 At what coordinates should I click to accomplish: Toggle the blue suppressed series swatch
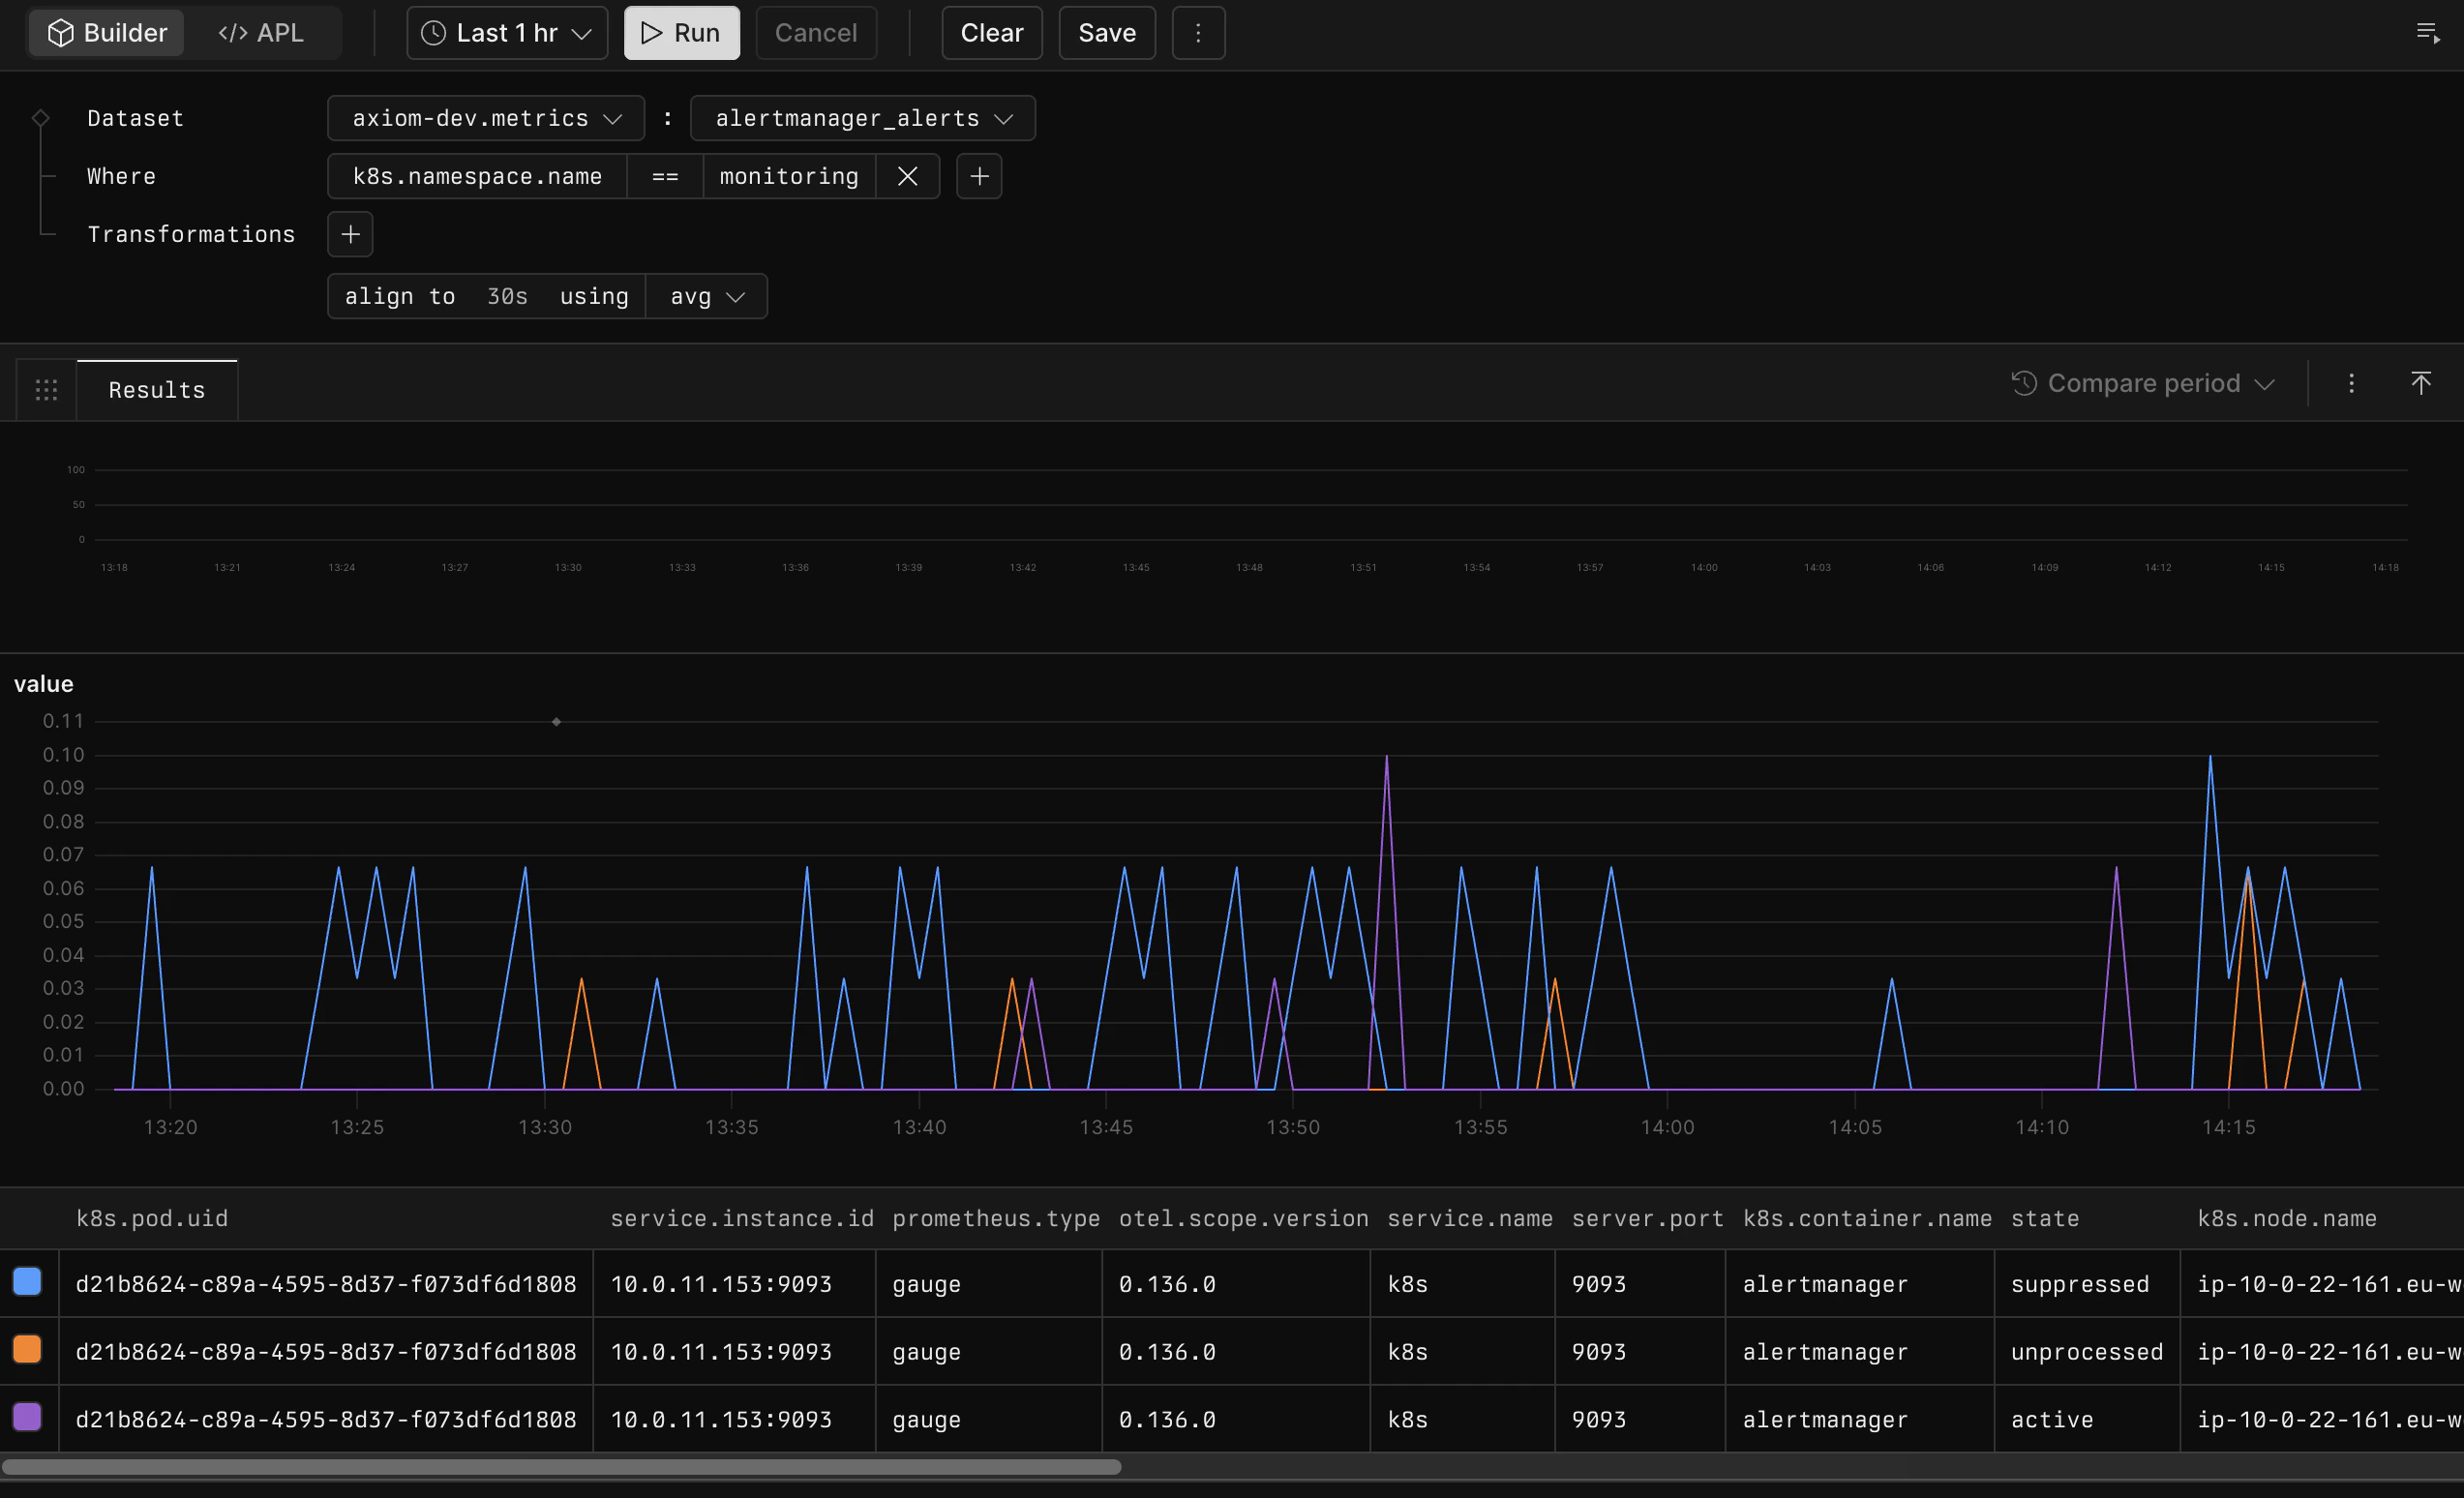click(26, 1281)
